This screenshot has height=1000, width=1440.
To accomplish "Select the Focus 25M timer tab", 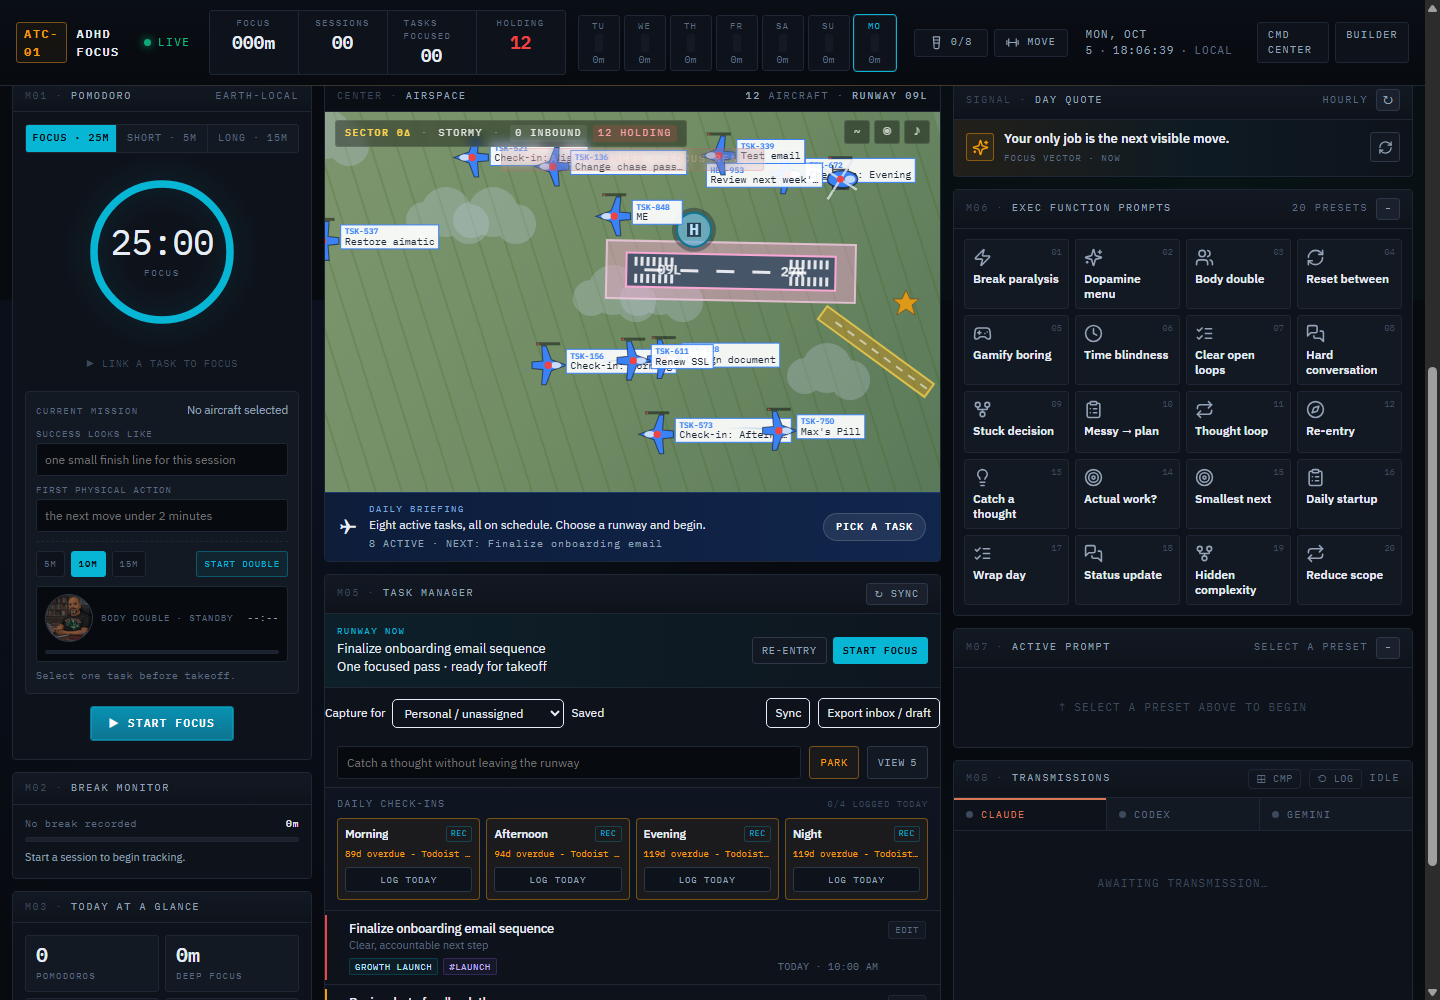I will pos(71,138).
